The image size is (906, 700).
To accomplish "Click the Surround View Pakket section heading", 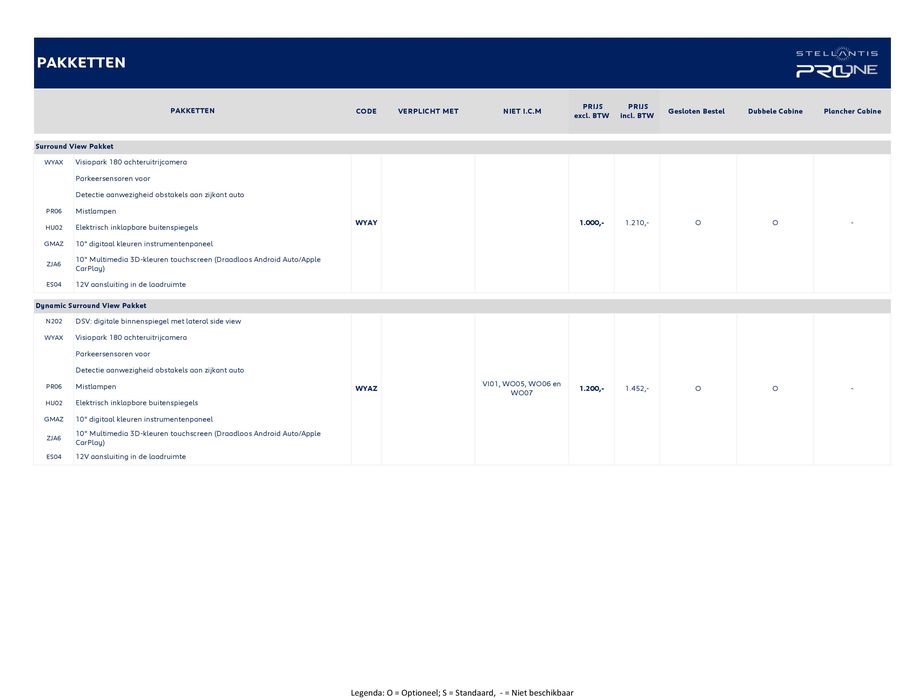I will [75, 147].
